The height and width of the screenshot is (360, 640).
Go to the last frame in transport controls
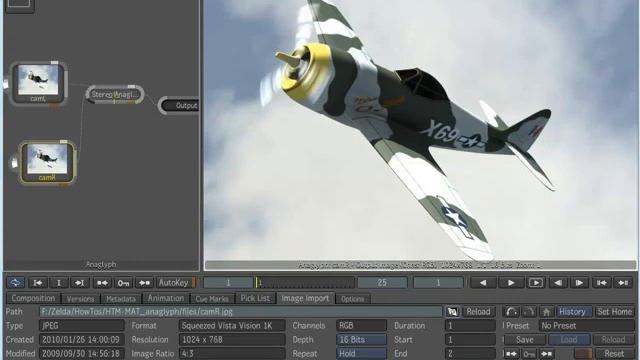pyautogui.click(x=623, y=282)
